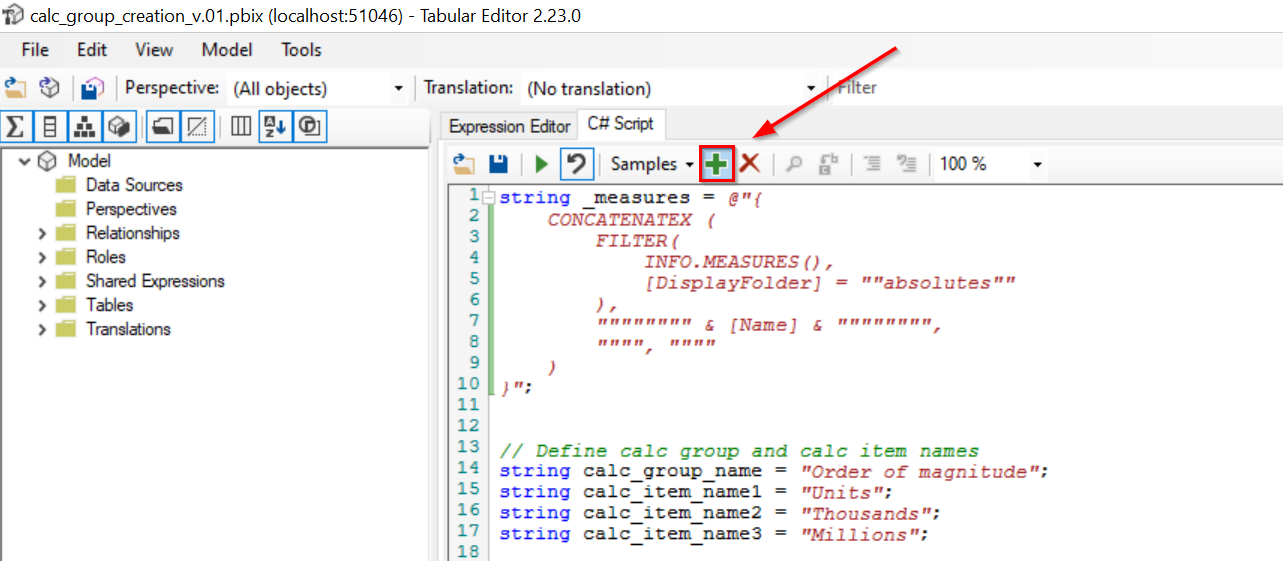Select the Roles folder label
The image size is (1283, 561).
click(x=106, y=257)
